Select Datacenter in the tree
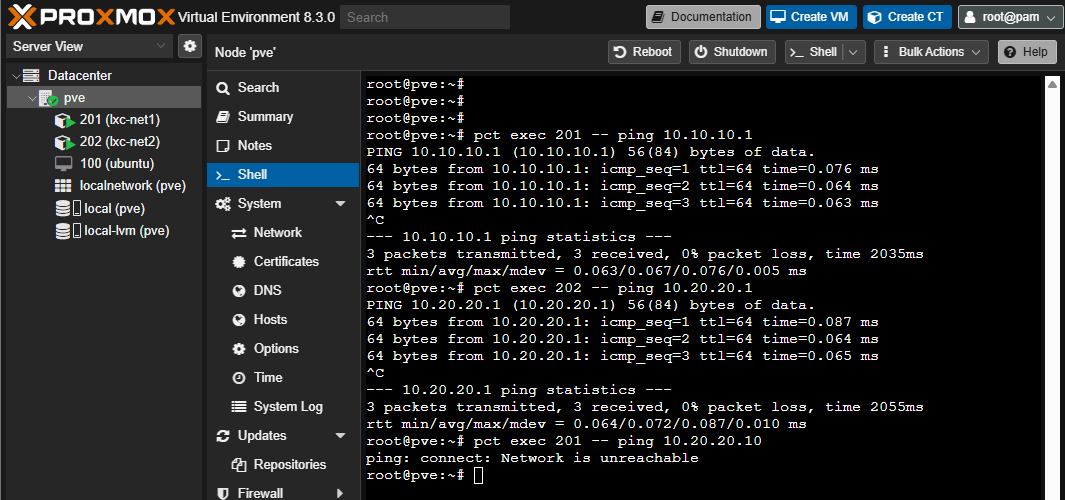1065x500 pixels. pos(79,76)
